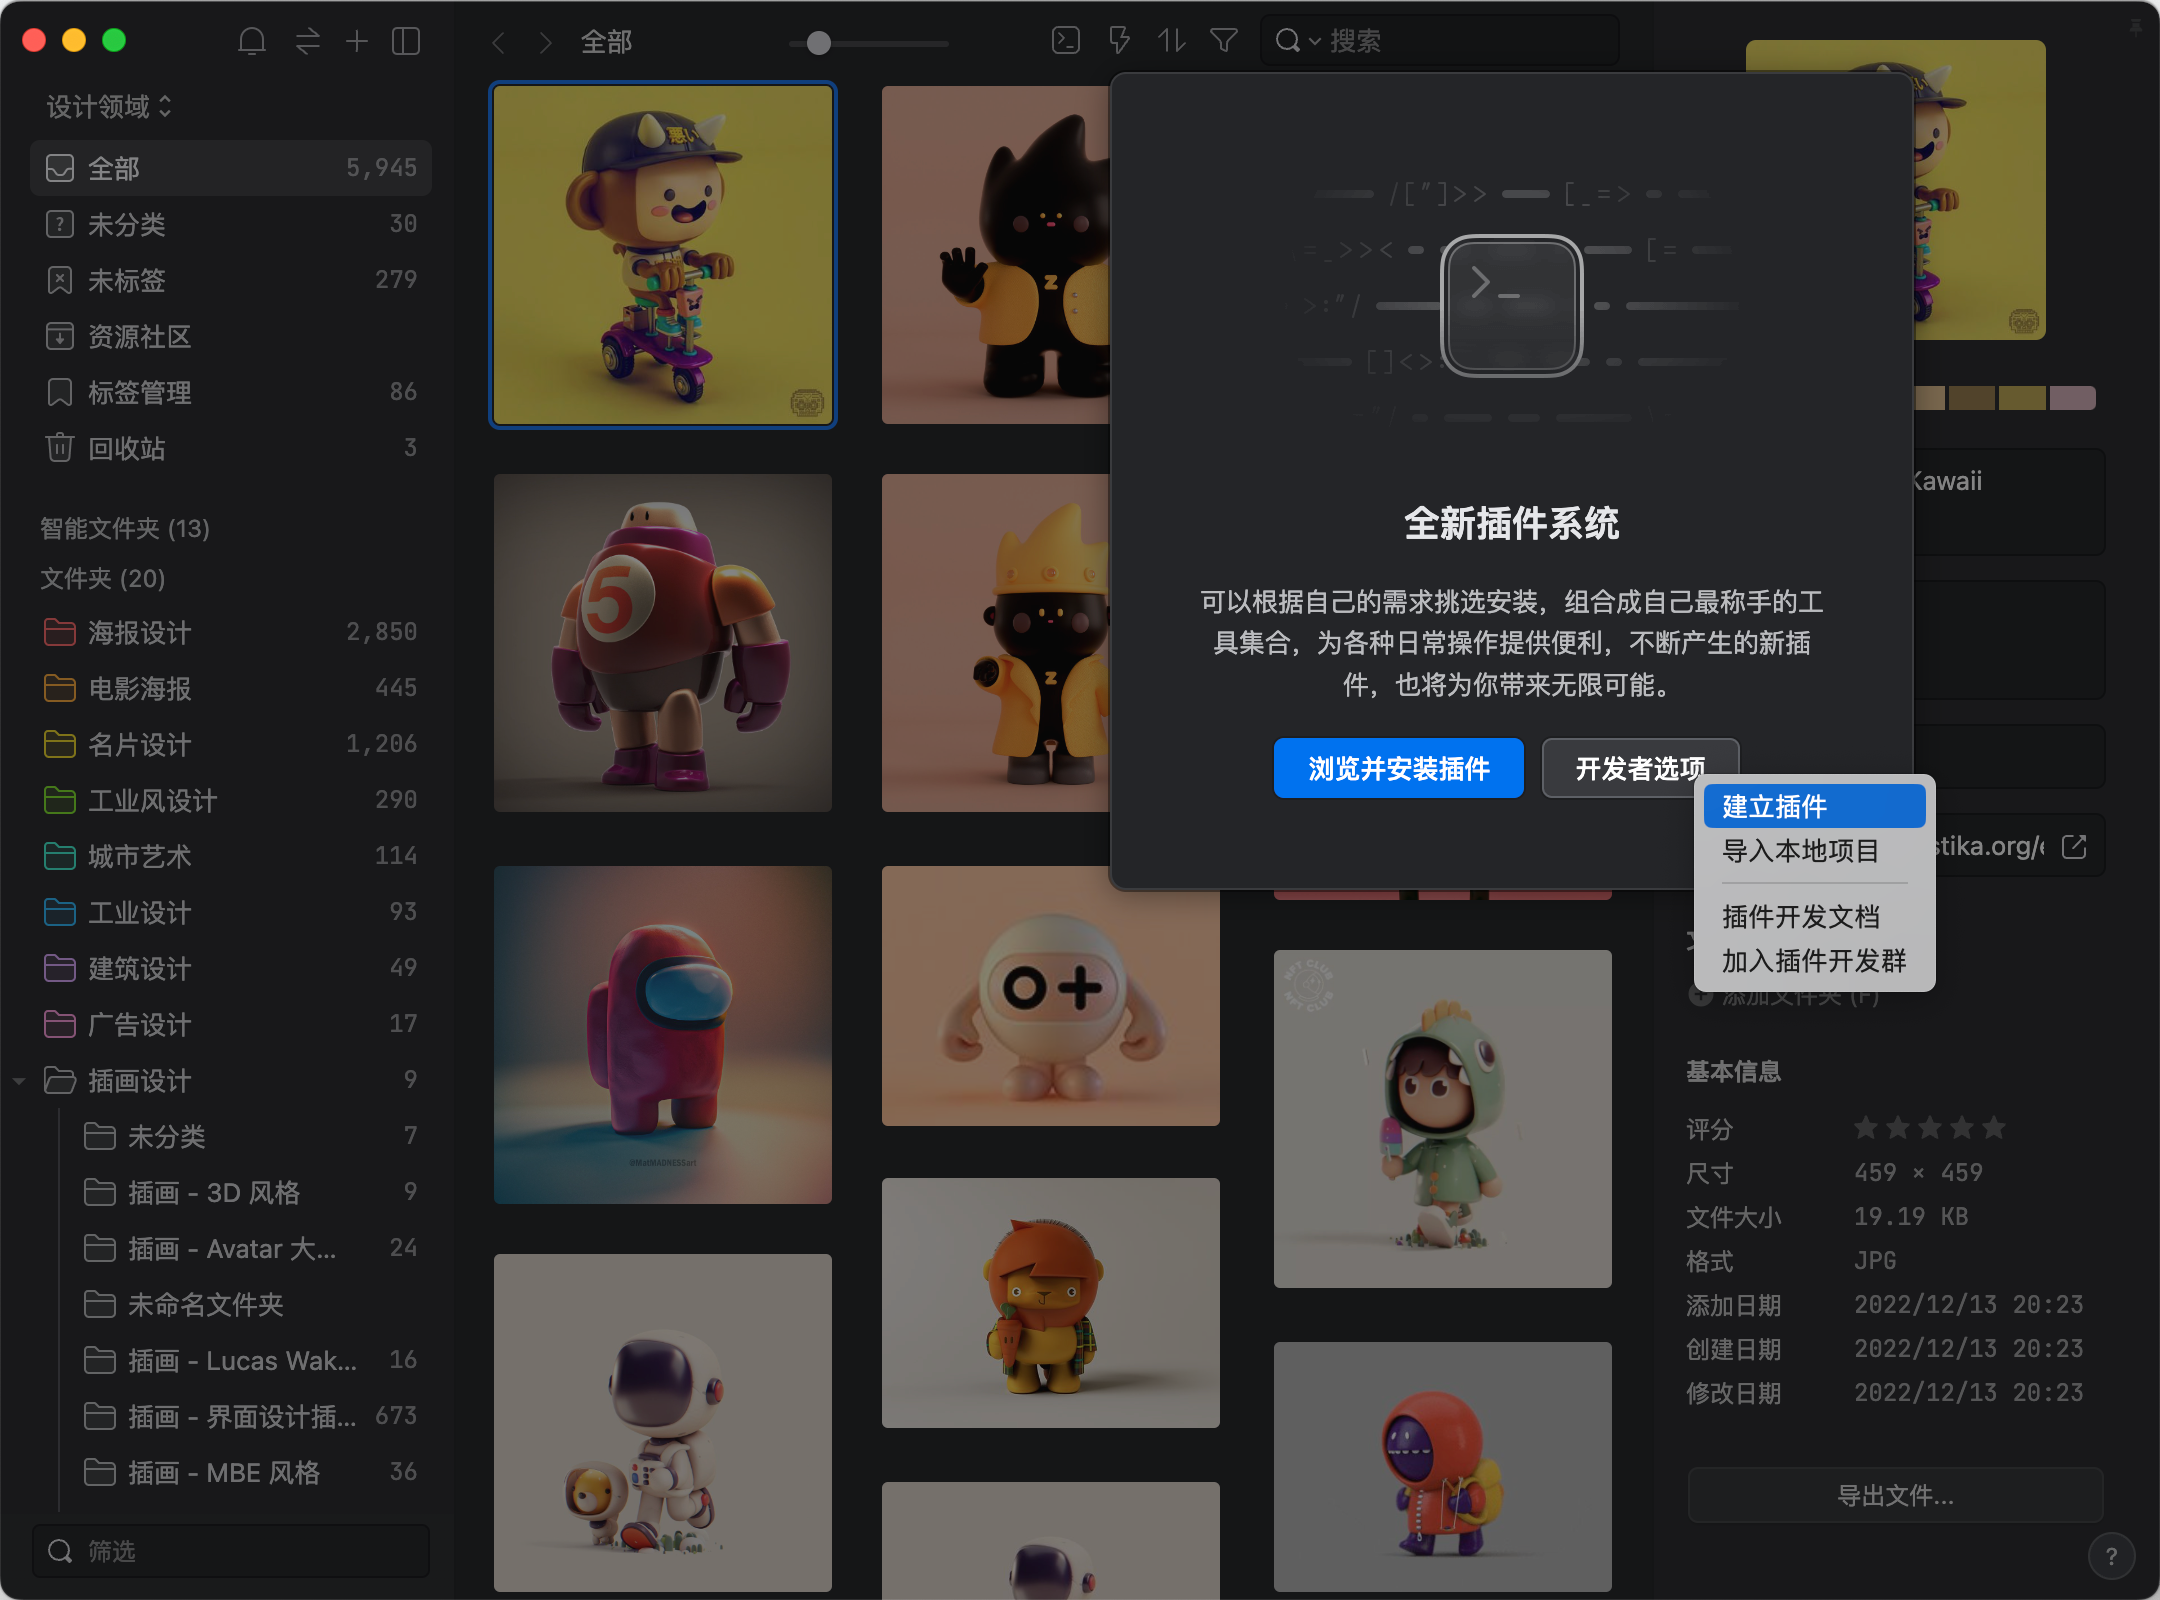Click the sort order arrows icon
This screenshot has height=1600, width=2160.
pyautogui.click(x=1171, y=40)
